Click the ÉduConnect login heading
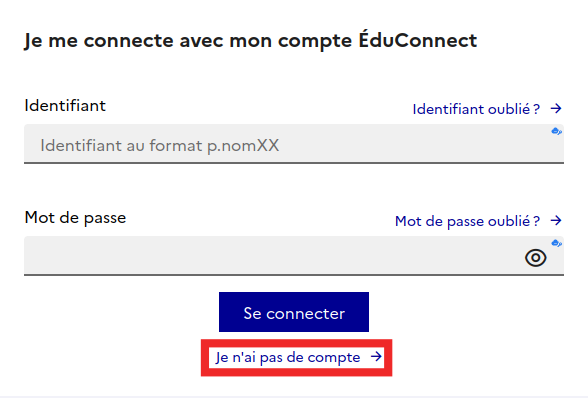The image size is (588, 398). pyautogui.click(x=250, y=41)
